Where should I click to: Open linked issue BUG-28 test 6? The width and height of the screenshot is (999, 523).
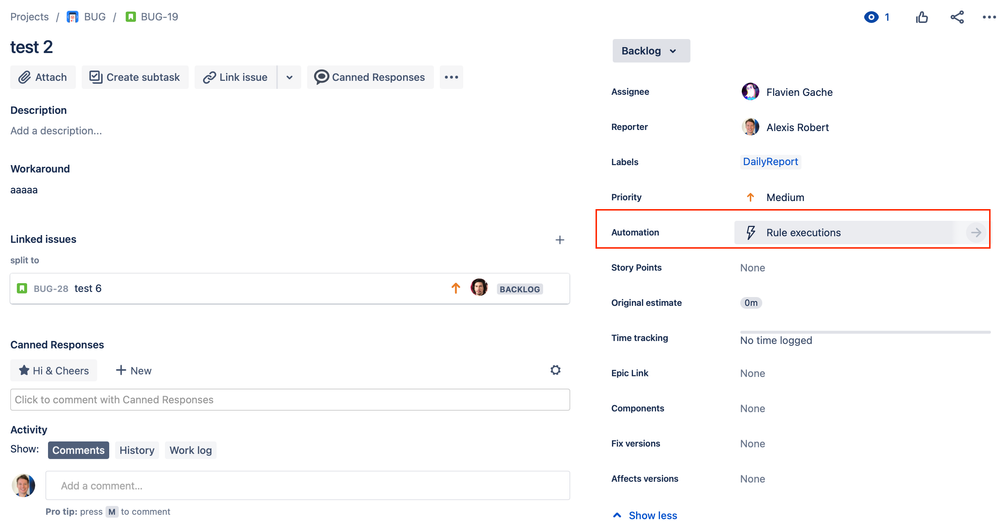(290, 289)
